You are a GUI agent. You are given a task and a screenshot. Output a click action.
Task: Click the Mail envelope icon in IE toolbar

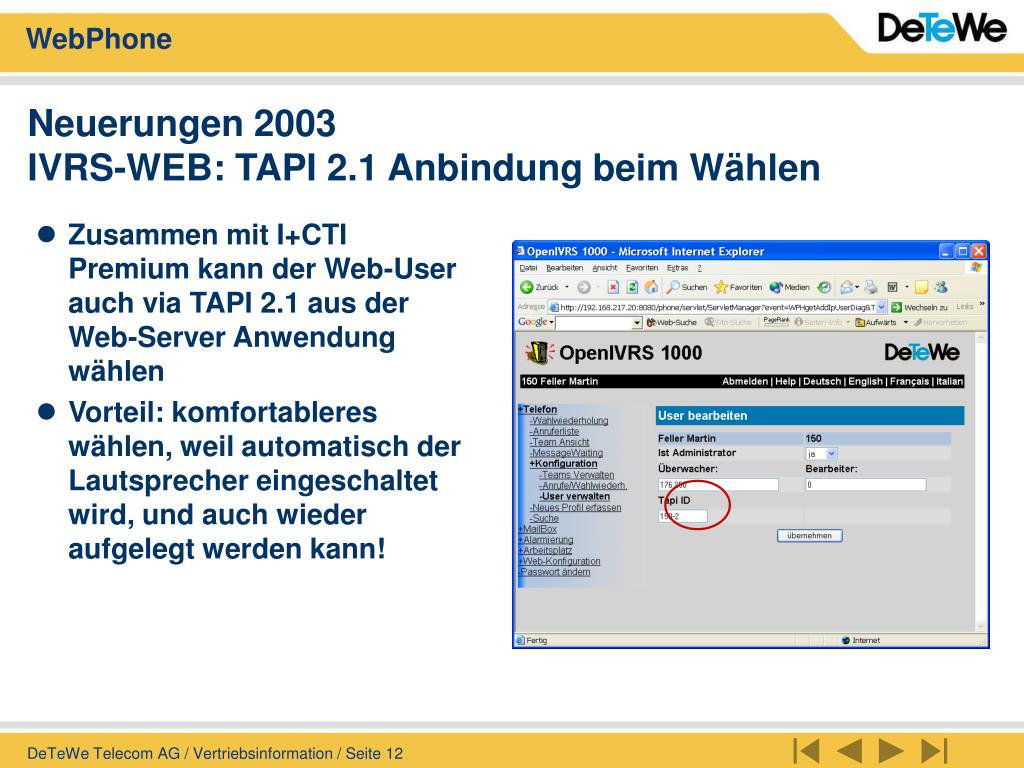pos(846,287)
